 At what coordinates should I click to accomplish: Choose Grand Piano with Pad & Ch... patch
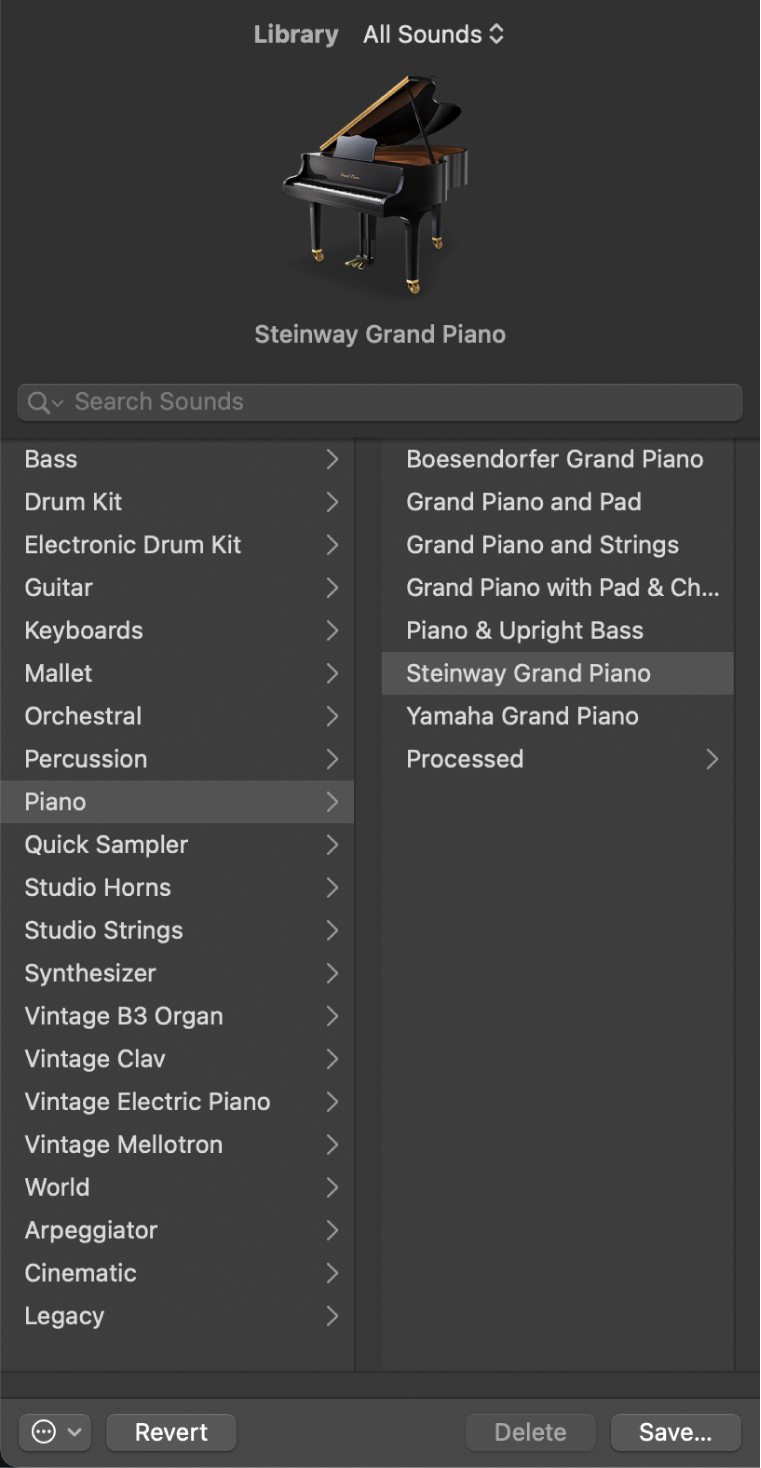(x=558, y=588)
